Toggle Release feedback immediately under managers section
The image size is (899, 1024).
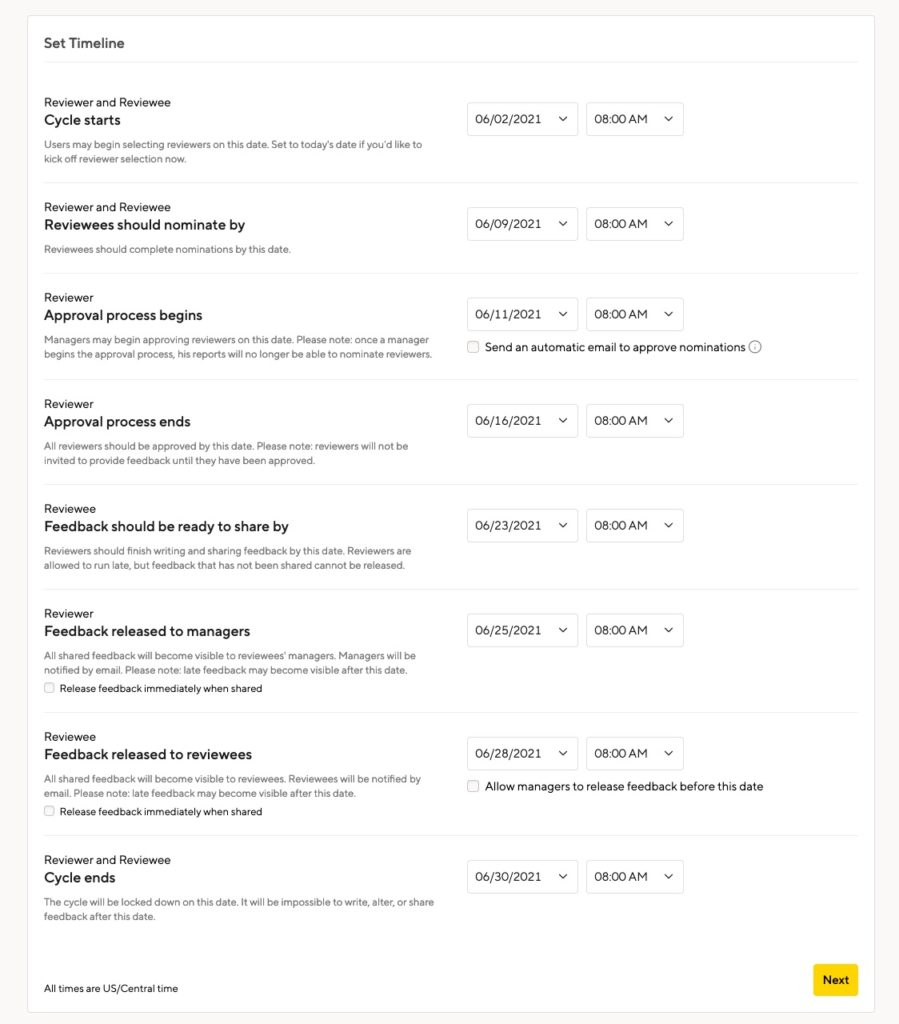click(x=49, y=688)
